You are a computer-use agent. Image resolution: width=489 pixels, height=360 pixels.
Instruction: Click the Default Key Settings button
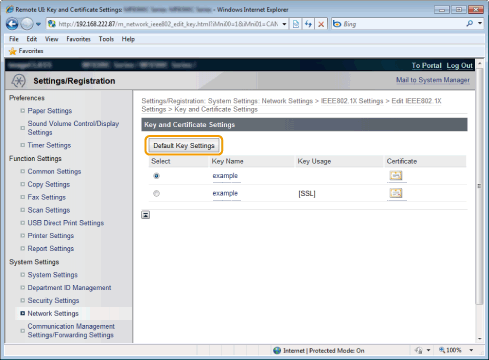tap(184, 146)
